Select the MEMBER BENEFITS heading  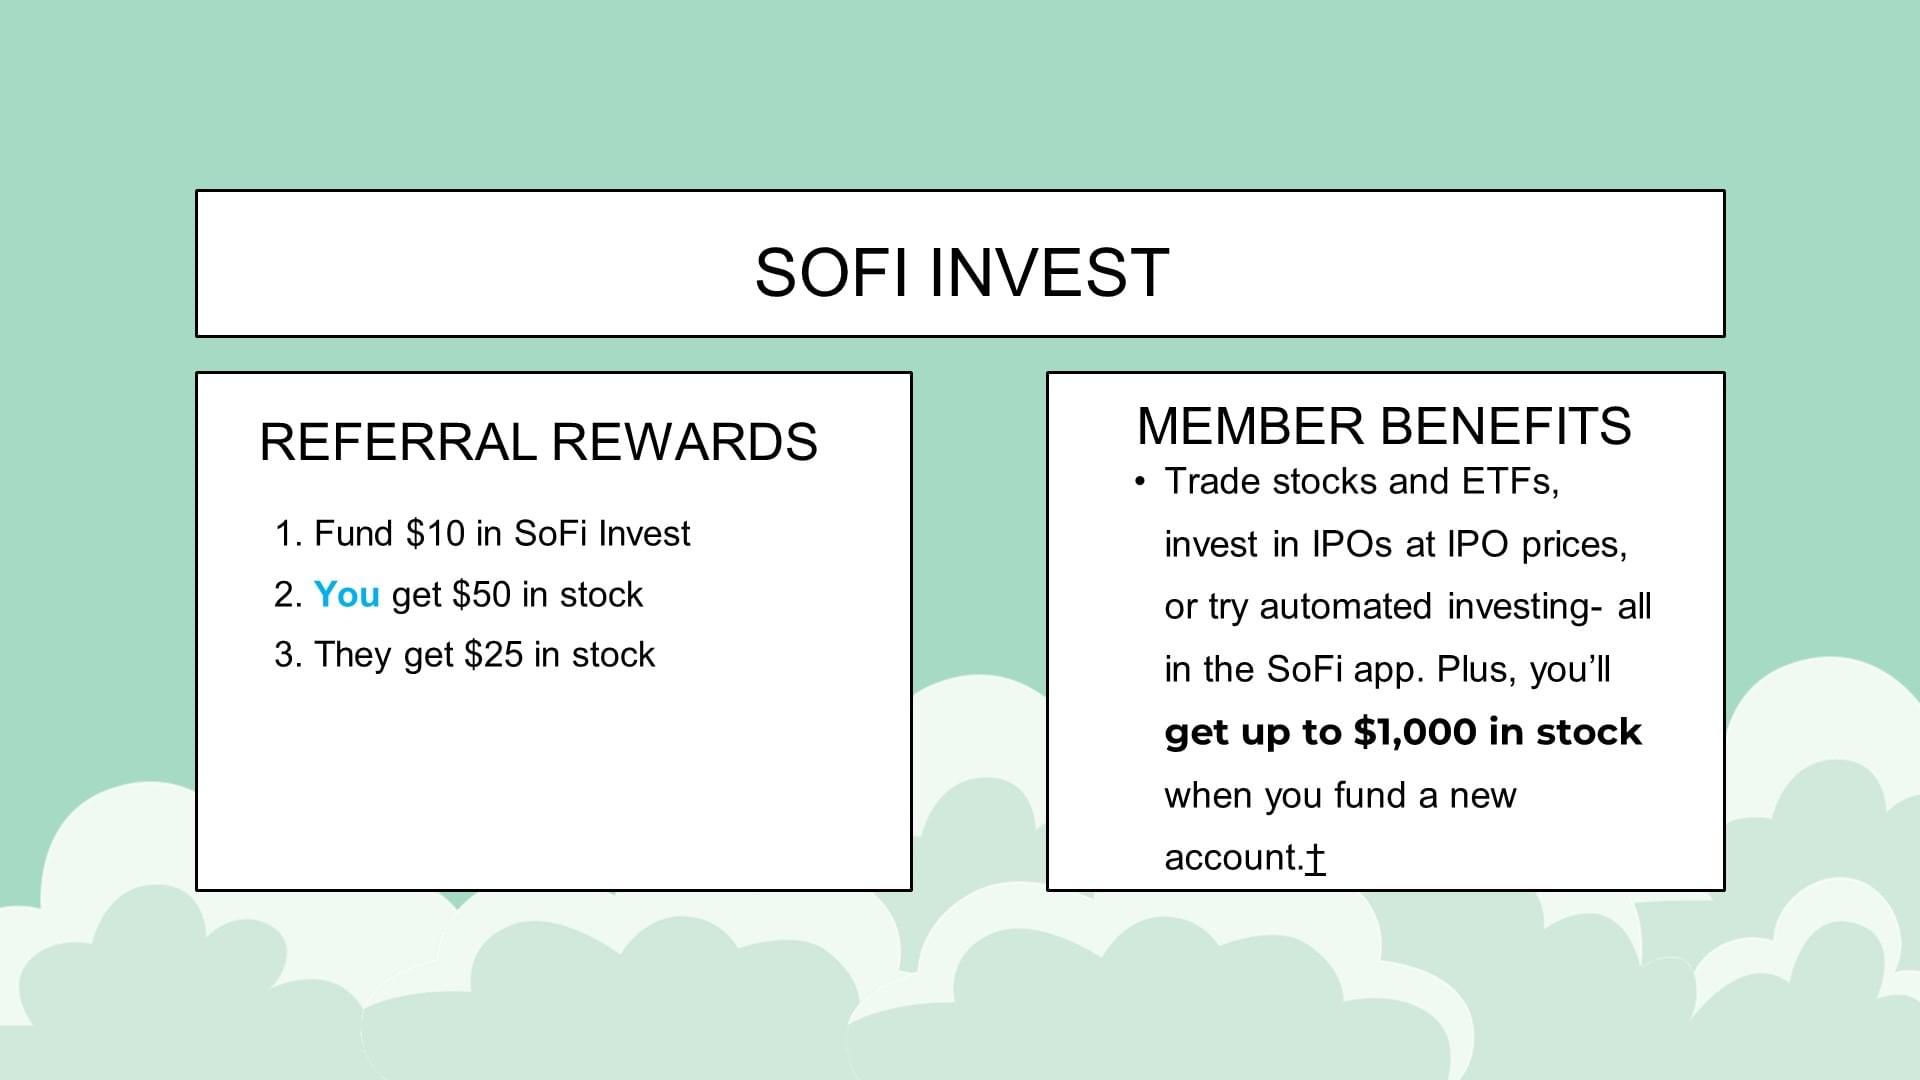1384,426
